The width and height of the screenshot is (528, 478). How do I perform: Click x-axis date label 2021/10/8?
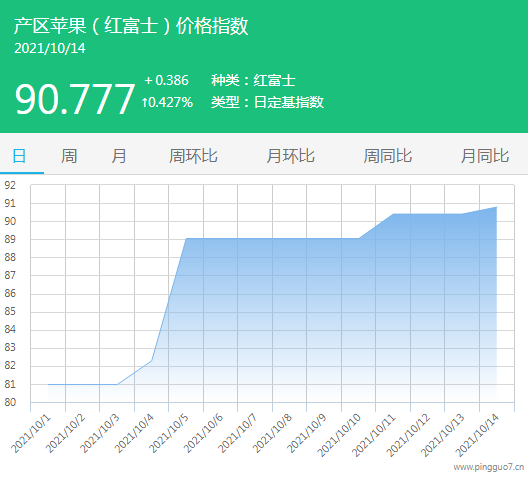[x=272, y=434]
